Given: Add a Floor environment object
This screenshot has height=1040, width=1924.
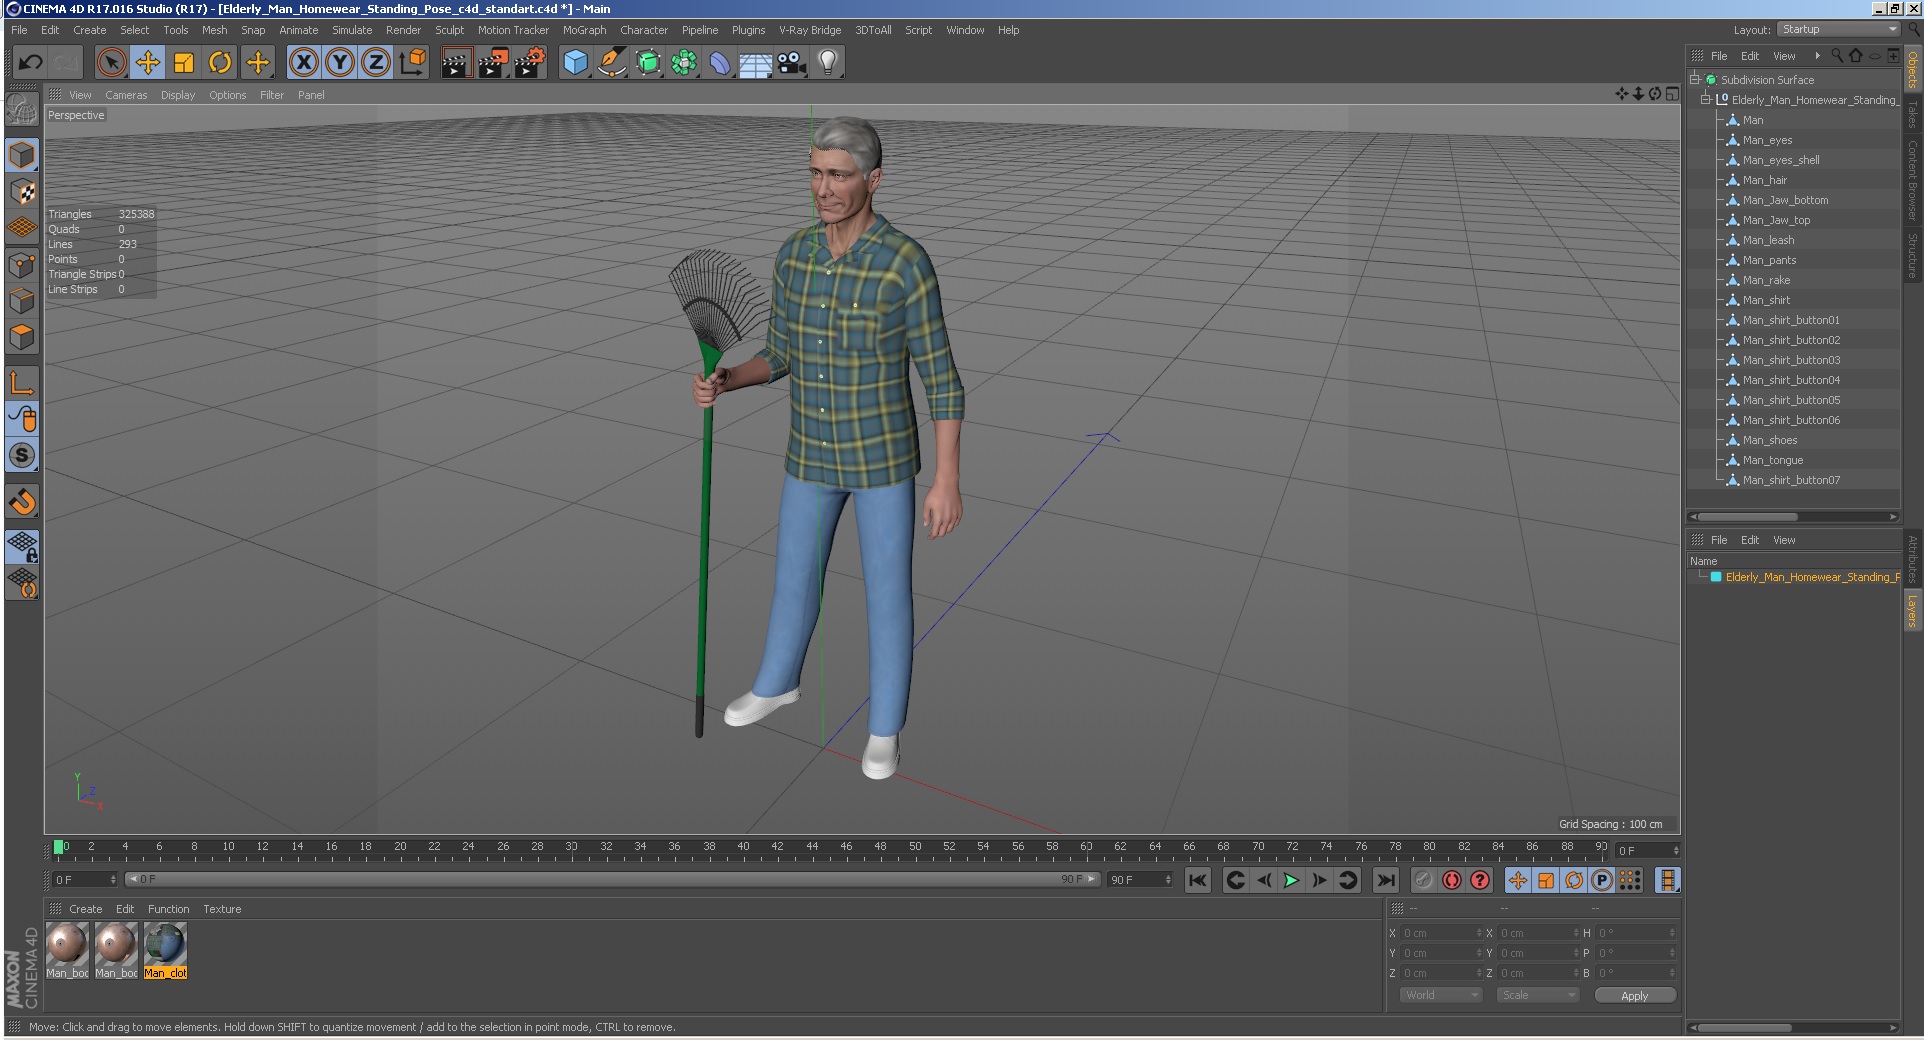Looking at the screenshot, I should click(x=756, y=63).
